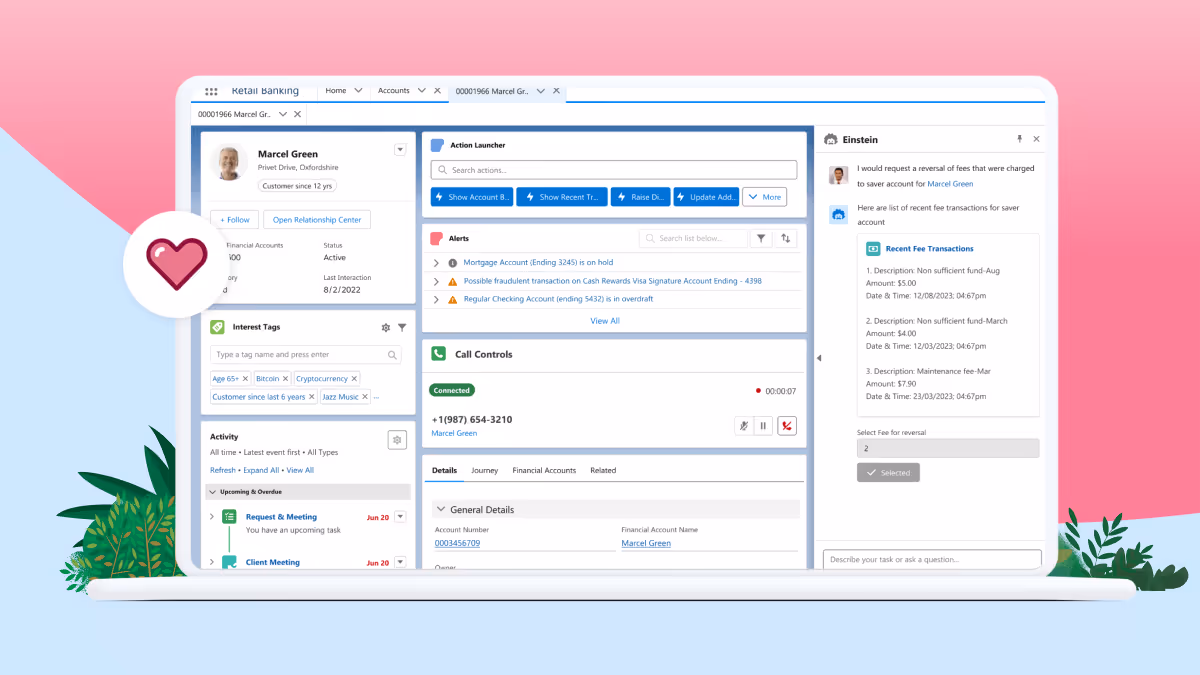Click View All in Alerts panel
The width and height of the screenshot is (1200, 675).
click(605, 321)
